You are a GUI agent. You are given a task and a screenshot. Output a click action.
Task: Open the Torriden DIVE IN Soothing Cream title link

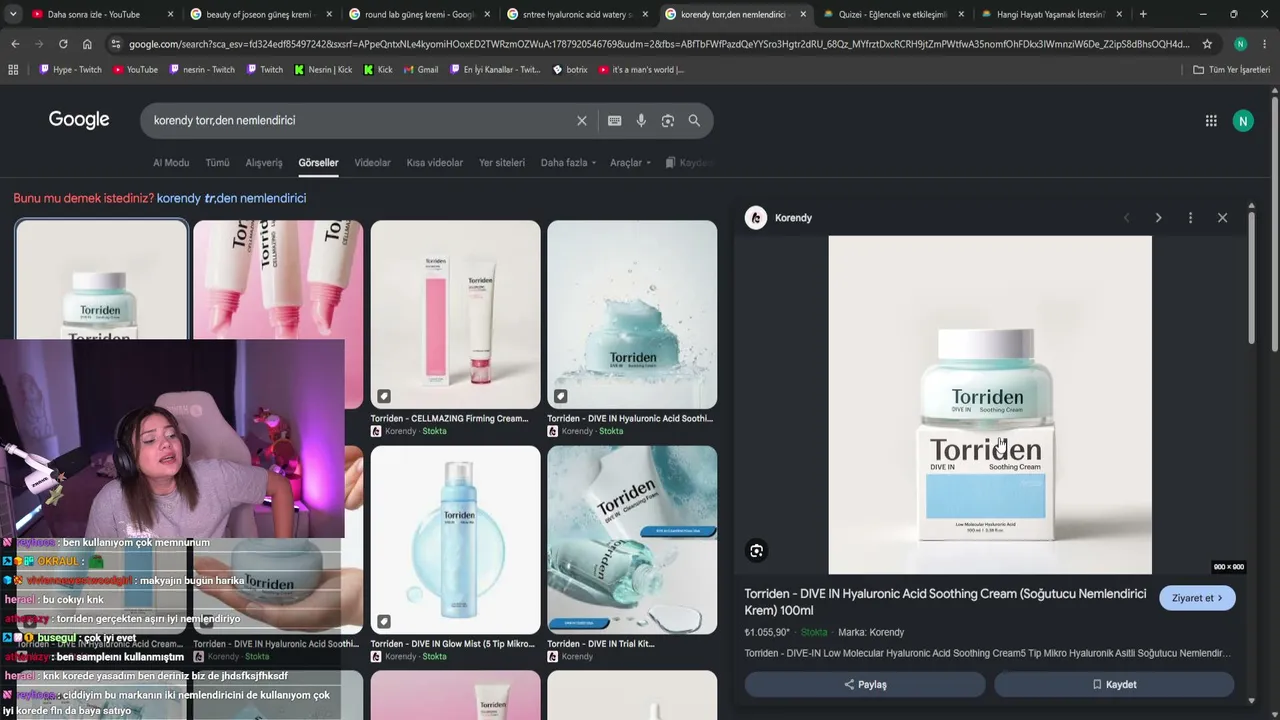click(x=945, y=602)
